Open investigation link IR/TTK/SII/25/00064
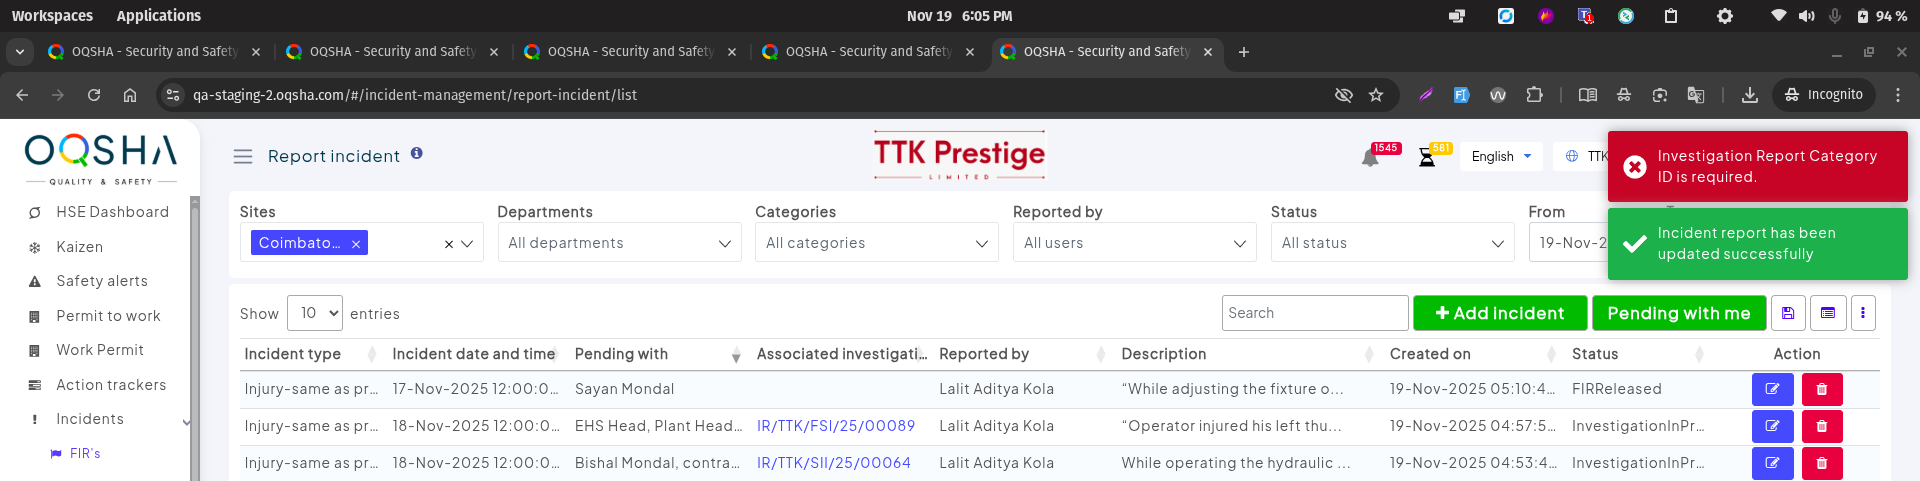This screenshot has height=481, width=1920. pos(833,463)
